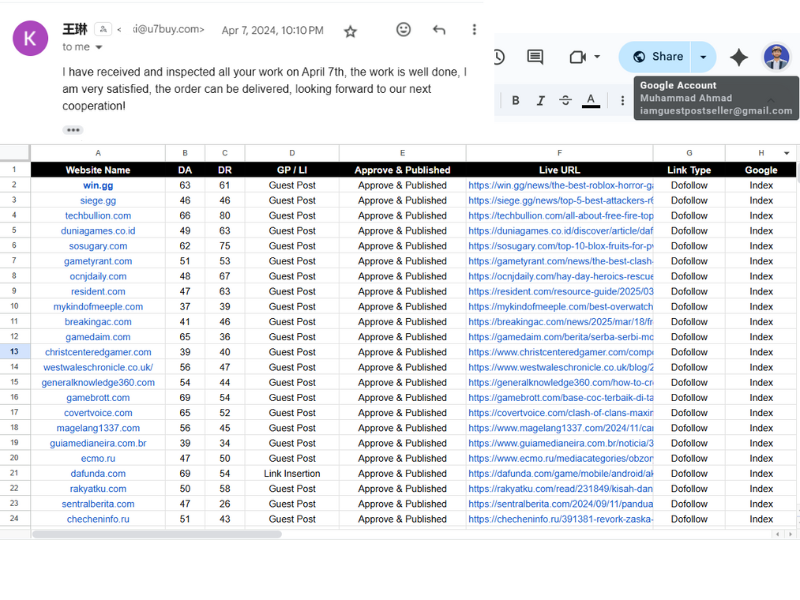Viewport: 800px width, 600px height.
Task: Click scroll-left arrow at sheet bottom
Action: coord(777,534)
